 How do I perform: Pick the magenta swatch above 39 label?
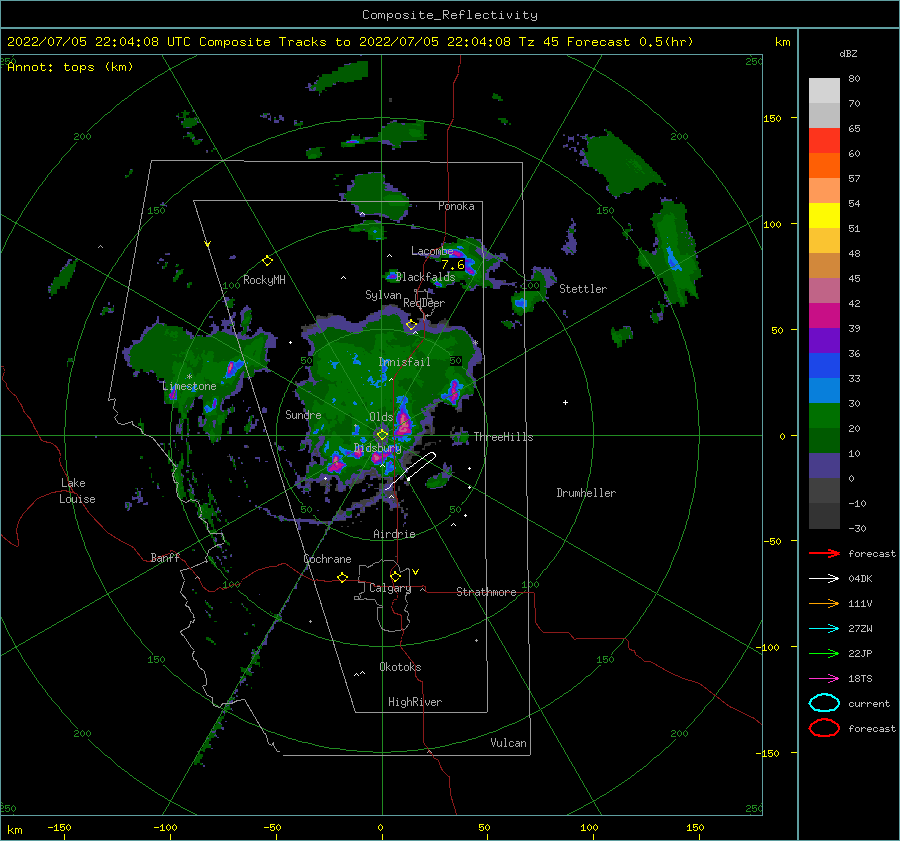(824, 316)
